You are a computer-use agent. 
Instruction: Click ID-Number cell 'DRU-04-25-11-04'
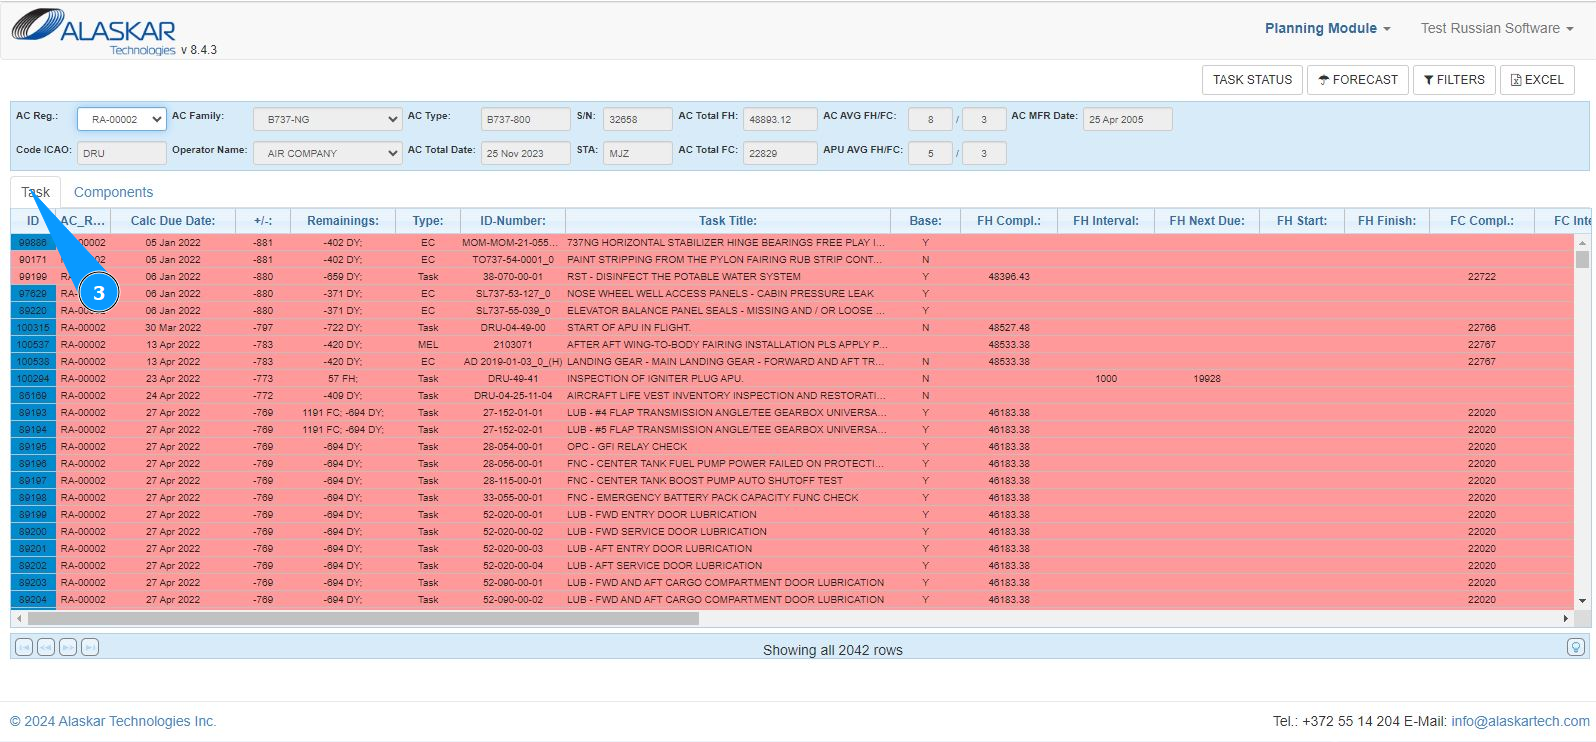point(513,396)
